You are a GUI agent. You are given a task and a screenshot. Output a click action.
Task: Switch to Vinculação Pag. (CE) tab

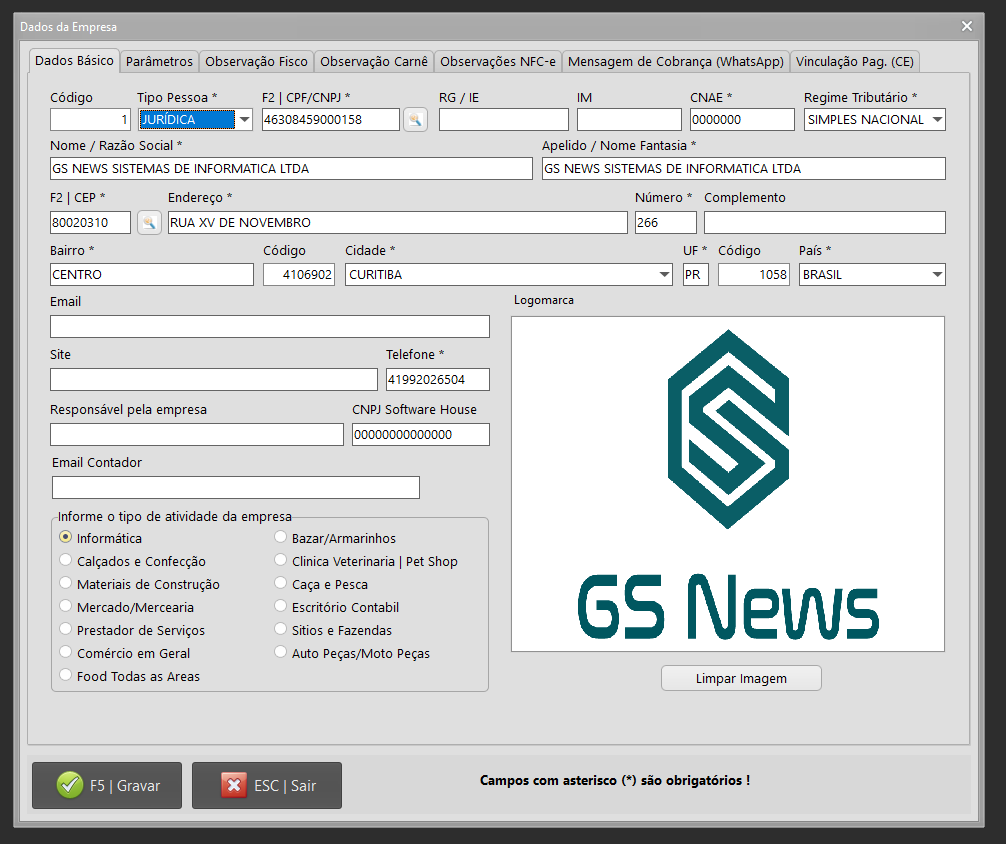855,62
